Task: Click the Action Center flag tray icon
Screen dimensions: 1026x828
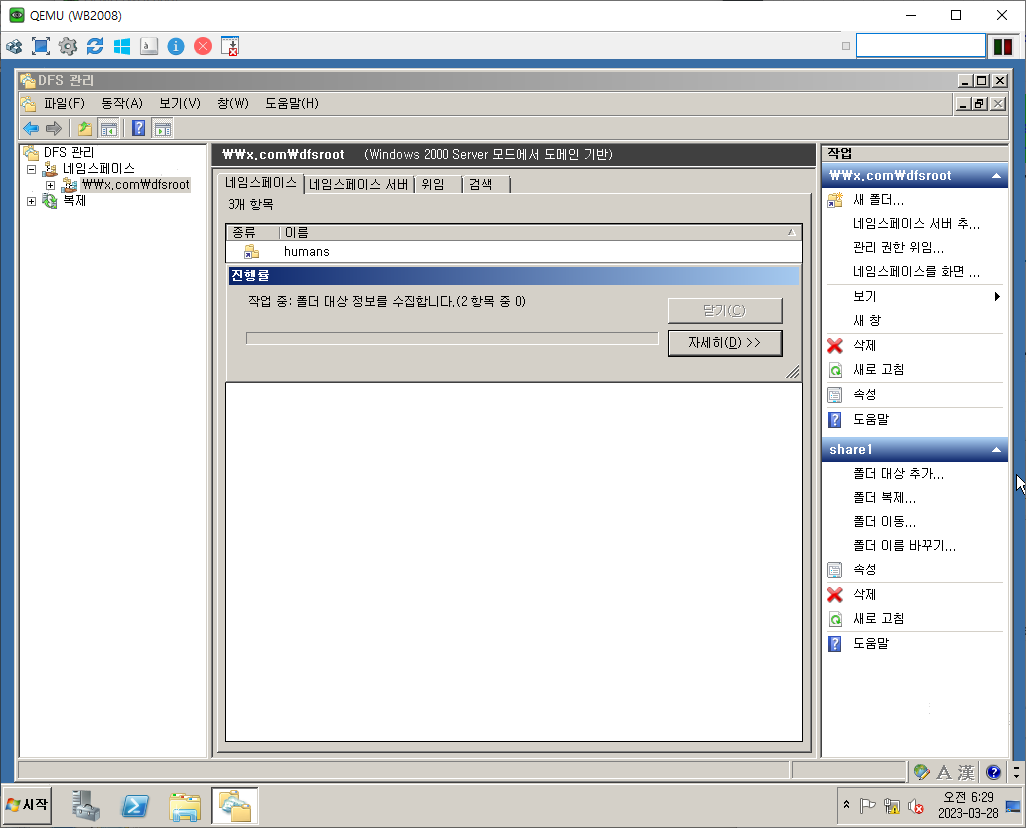Action: (867, 806)
